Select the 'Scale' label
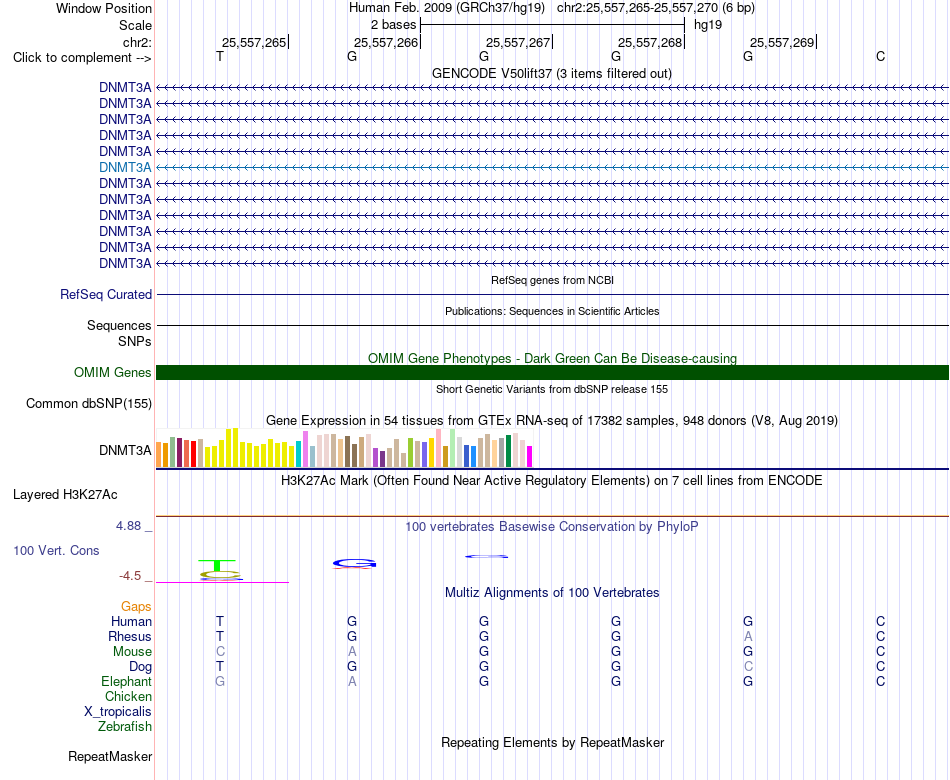 [x=135, y=25]
